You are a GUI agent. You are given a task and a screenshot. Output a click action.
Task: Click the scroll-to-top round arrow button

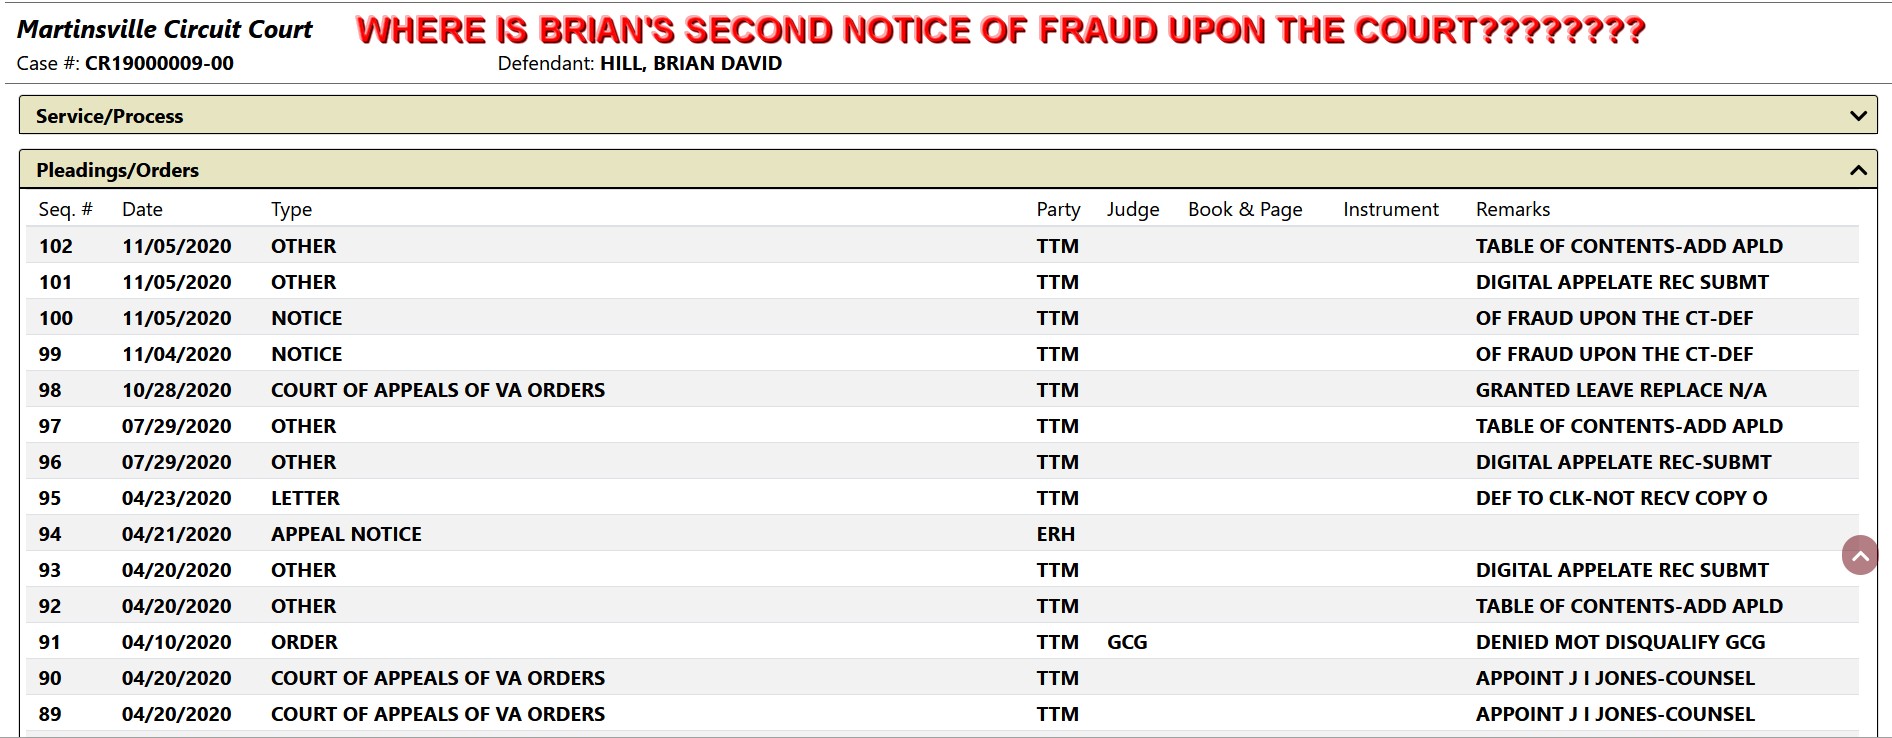tap(1859, 555)
